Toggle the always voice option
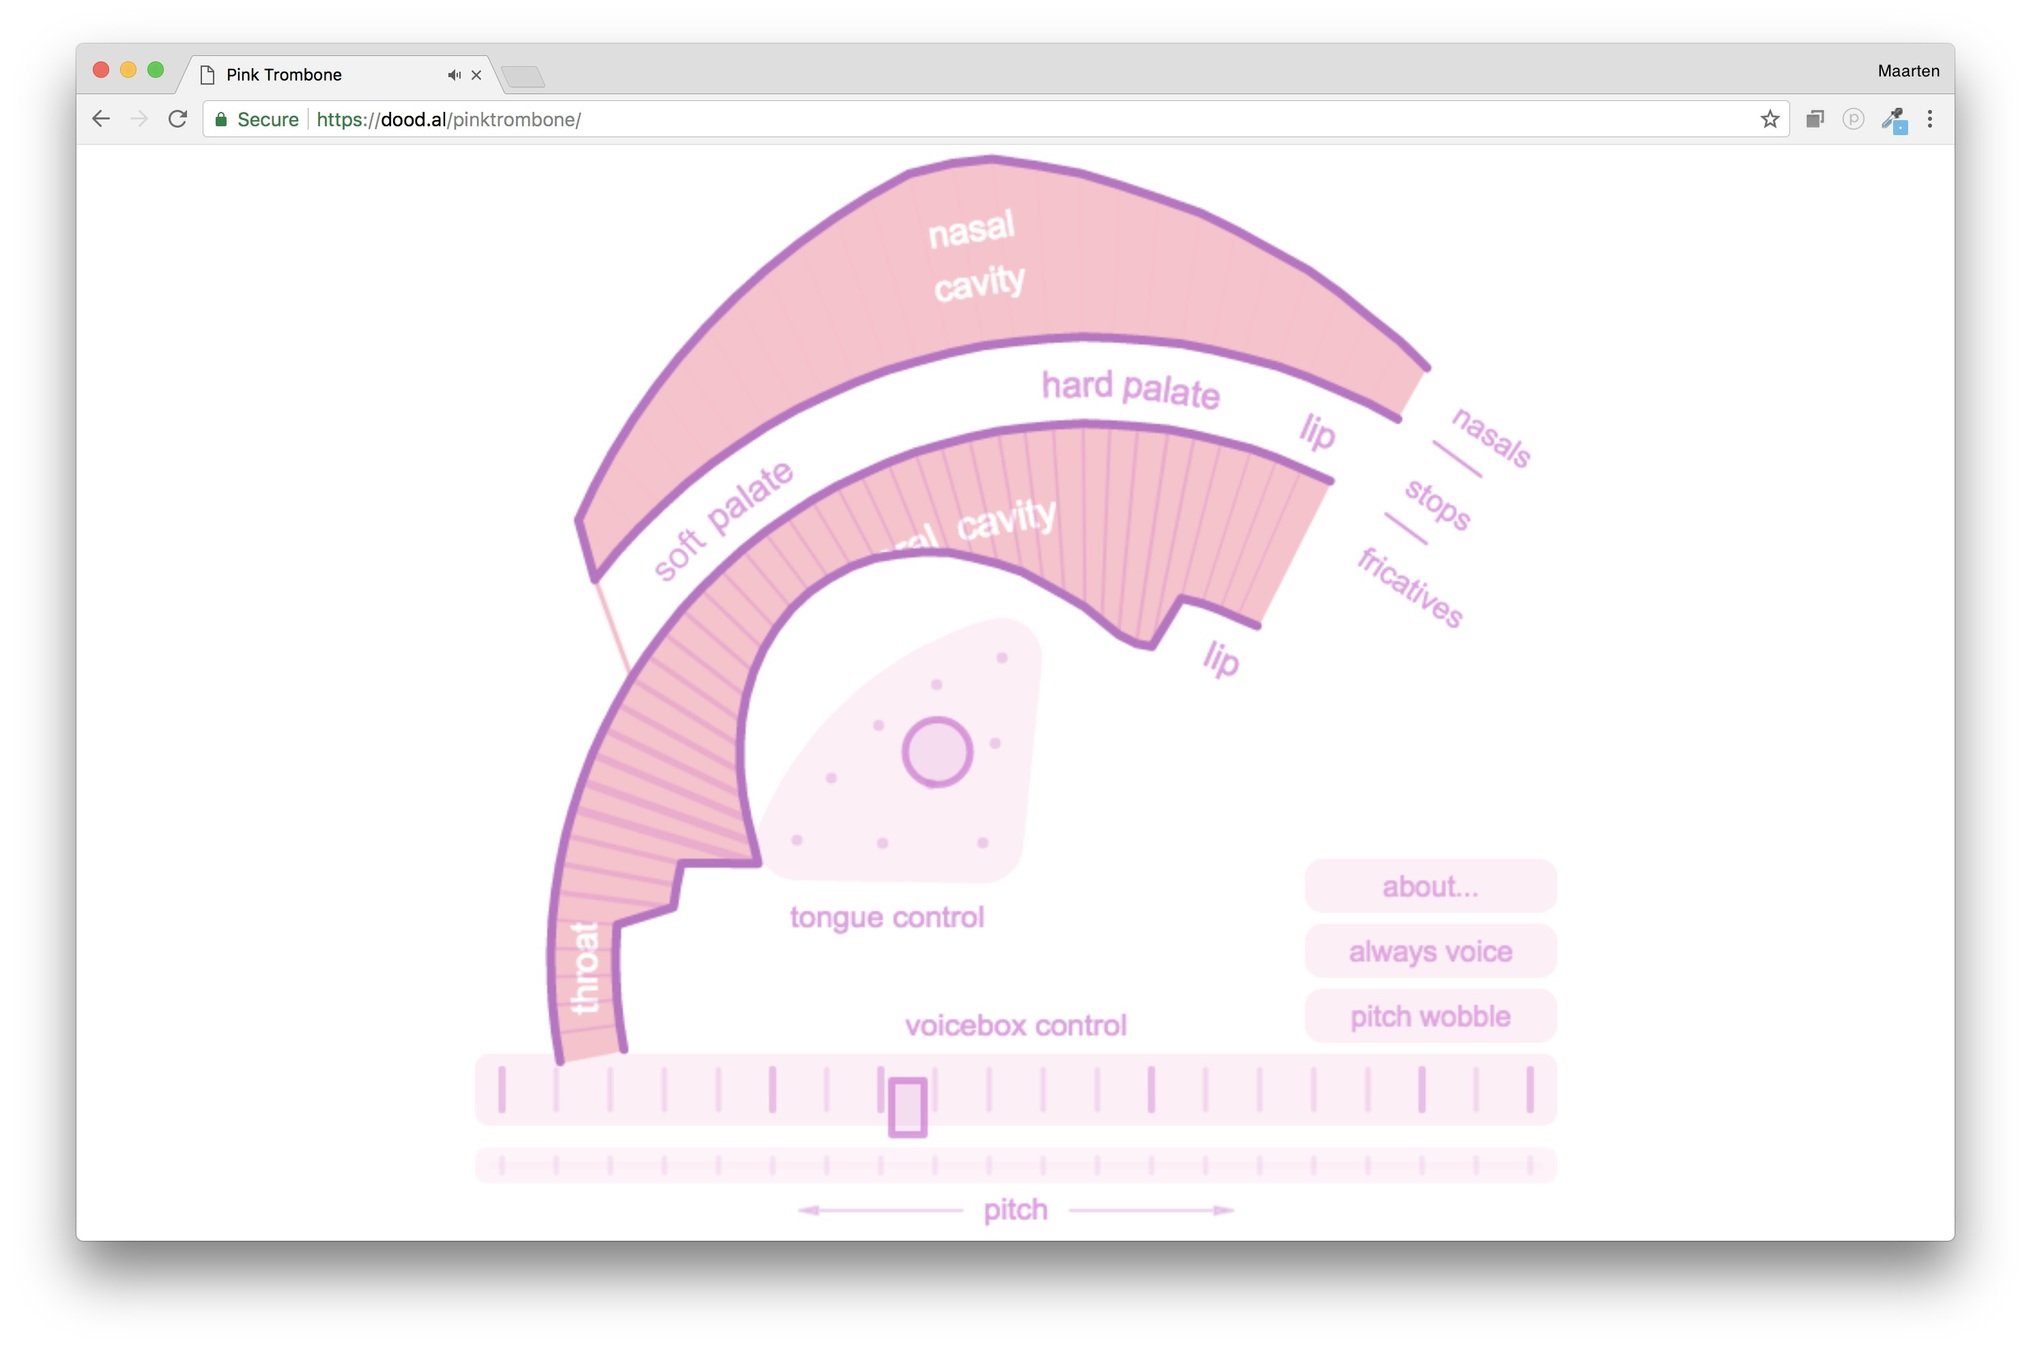Screen dimensions: 2031x1350 pos(1429,951)
